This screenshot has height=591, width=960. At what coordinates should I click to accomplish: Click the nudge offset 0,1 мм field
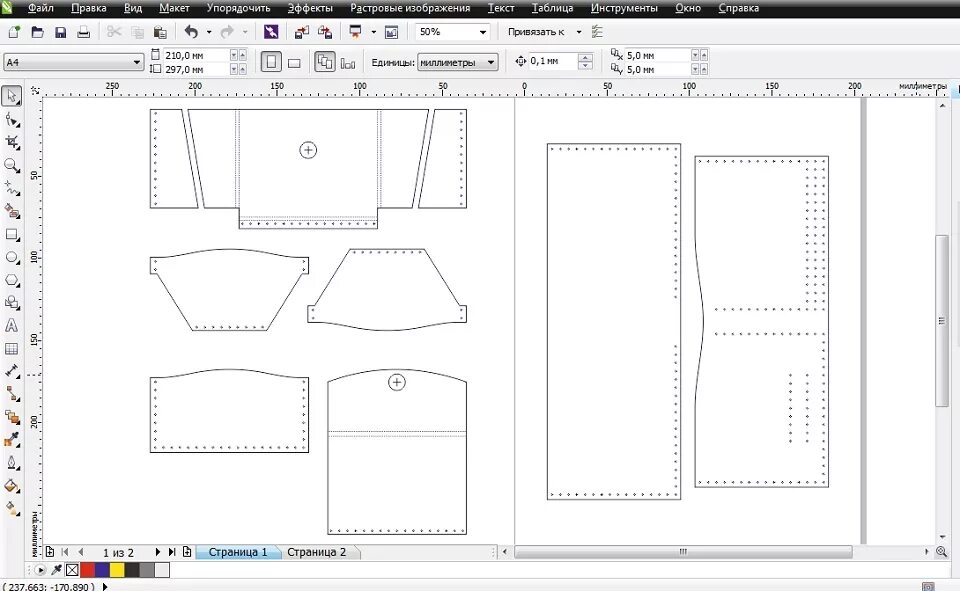552,61
